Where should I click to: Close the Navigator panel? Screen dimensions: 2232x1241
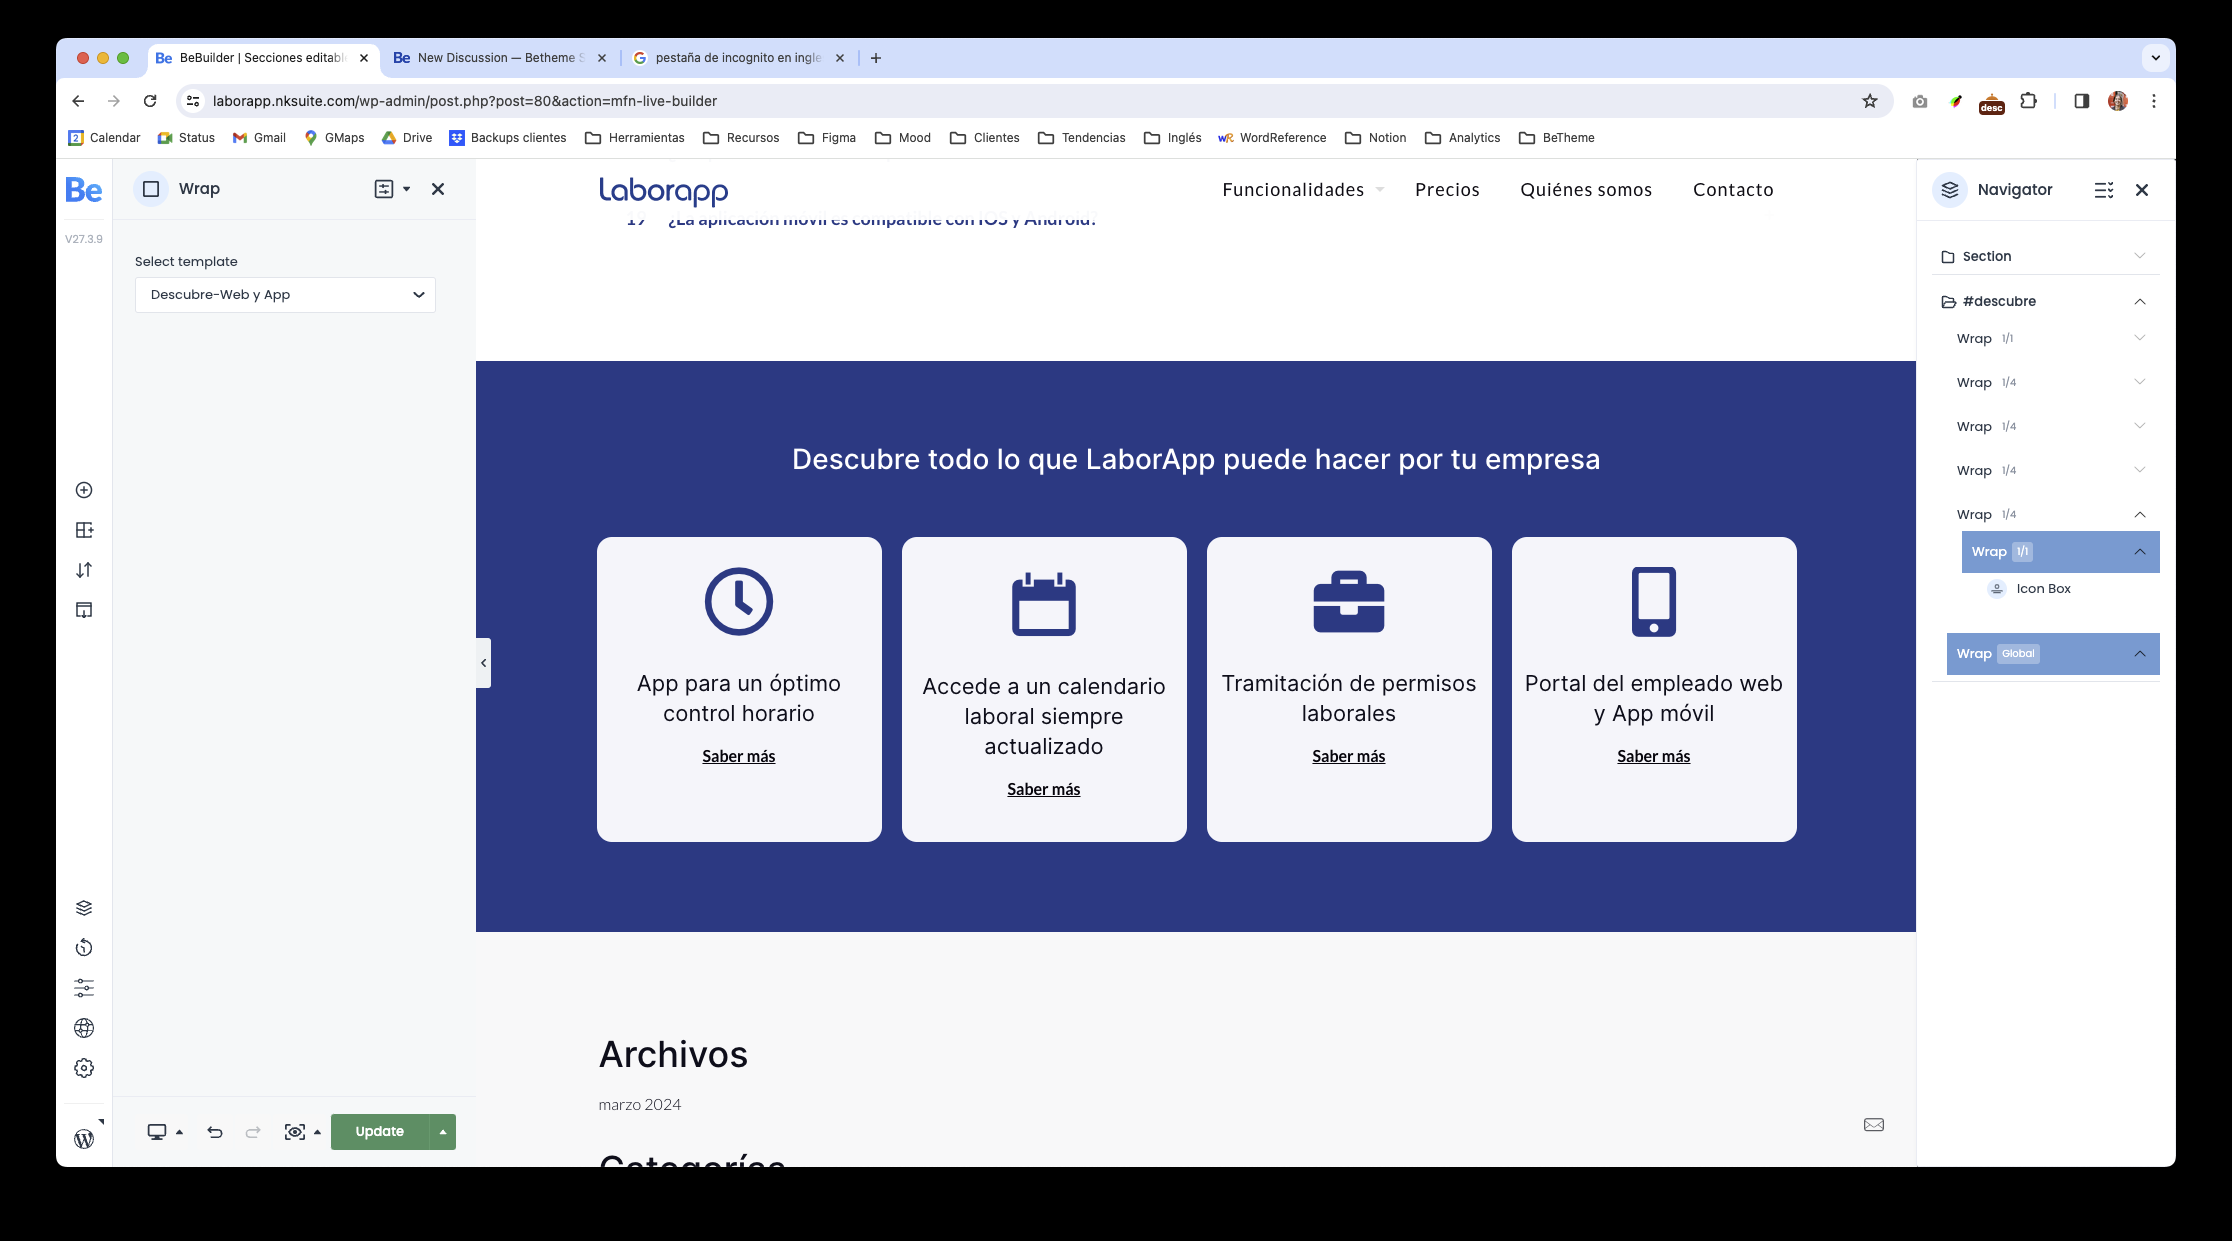tap(2142, 190)
